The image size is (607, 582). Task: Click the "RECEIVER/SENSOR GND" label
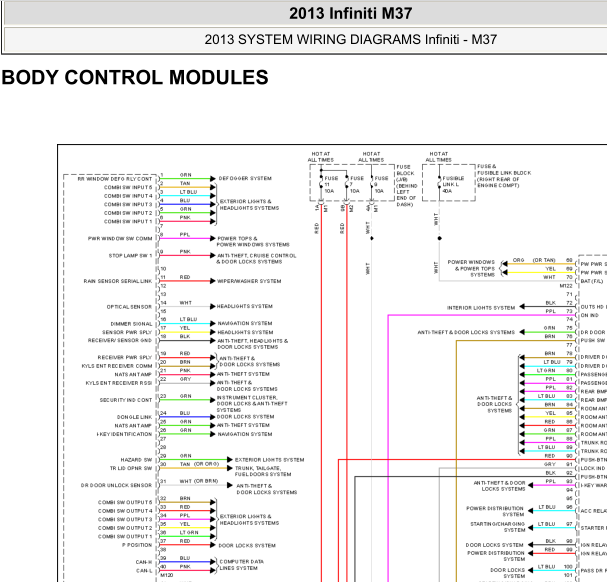coord(120,340)
